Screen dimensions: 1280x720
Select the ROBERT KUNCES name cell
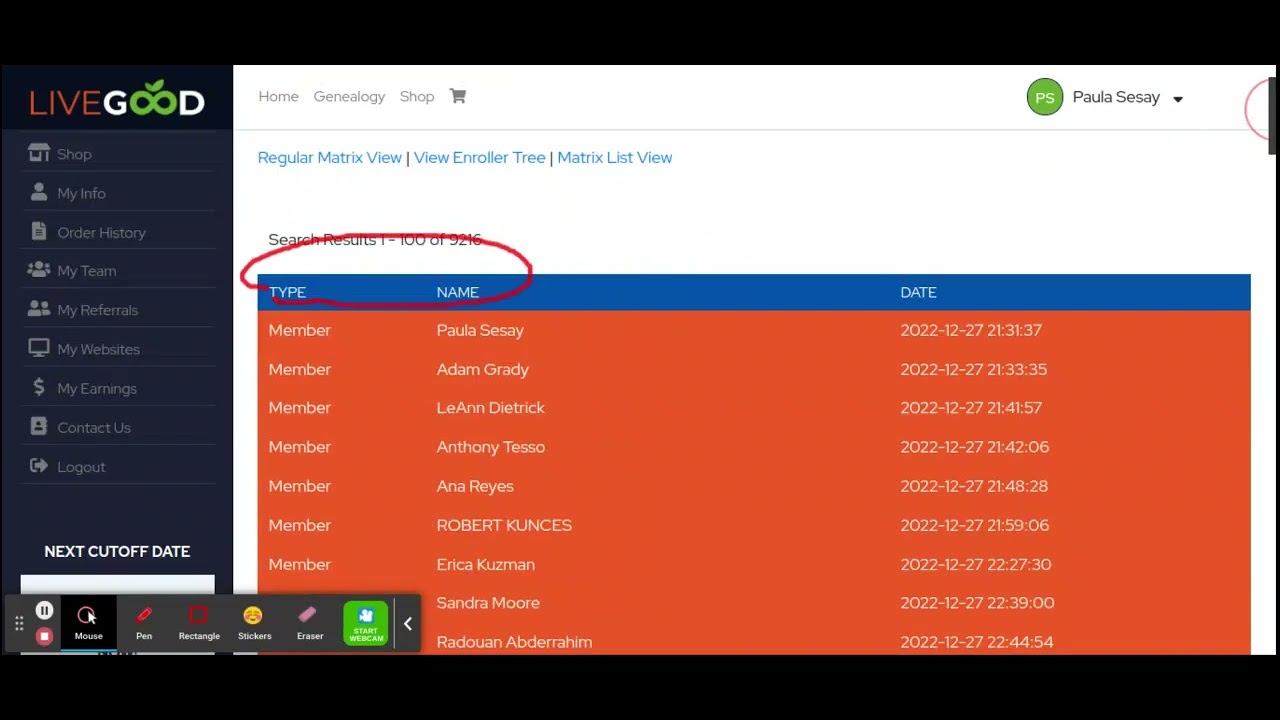504,525
